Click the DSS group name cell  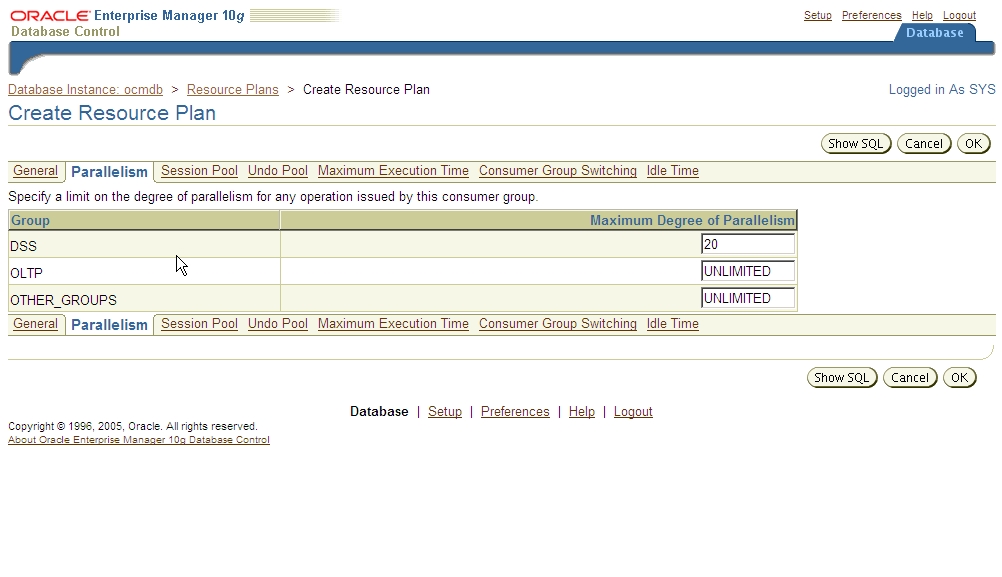[144, 245]
